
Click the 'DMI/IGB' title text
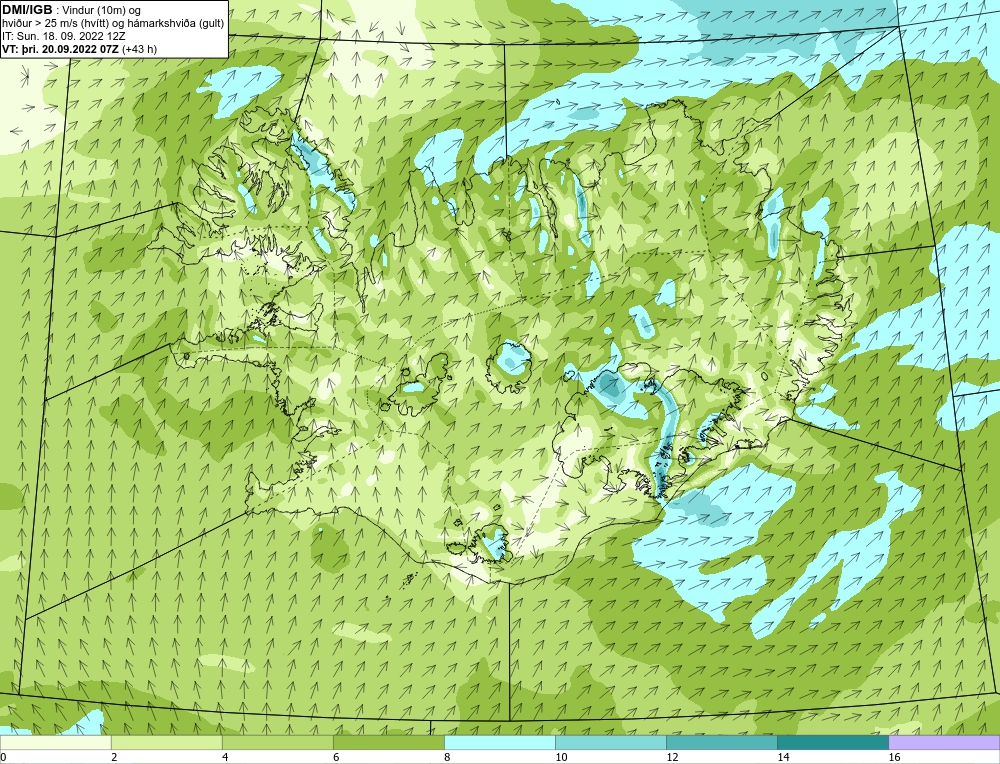pyautogui.click(x=27, y=10)
